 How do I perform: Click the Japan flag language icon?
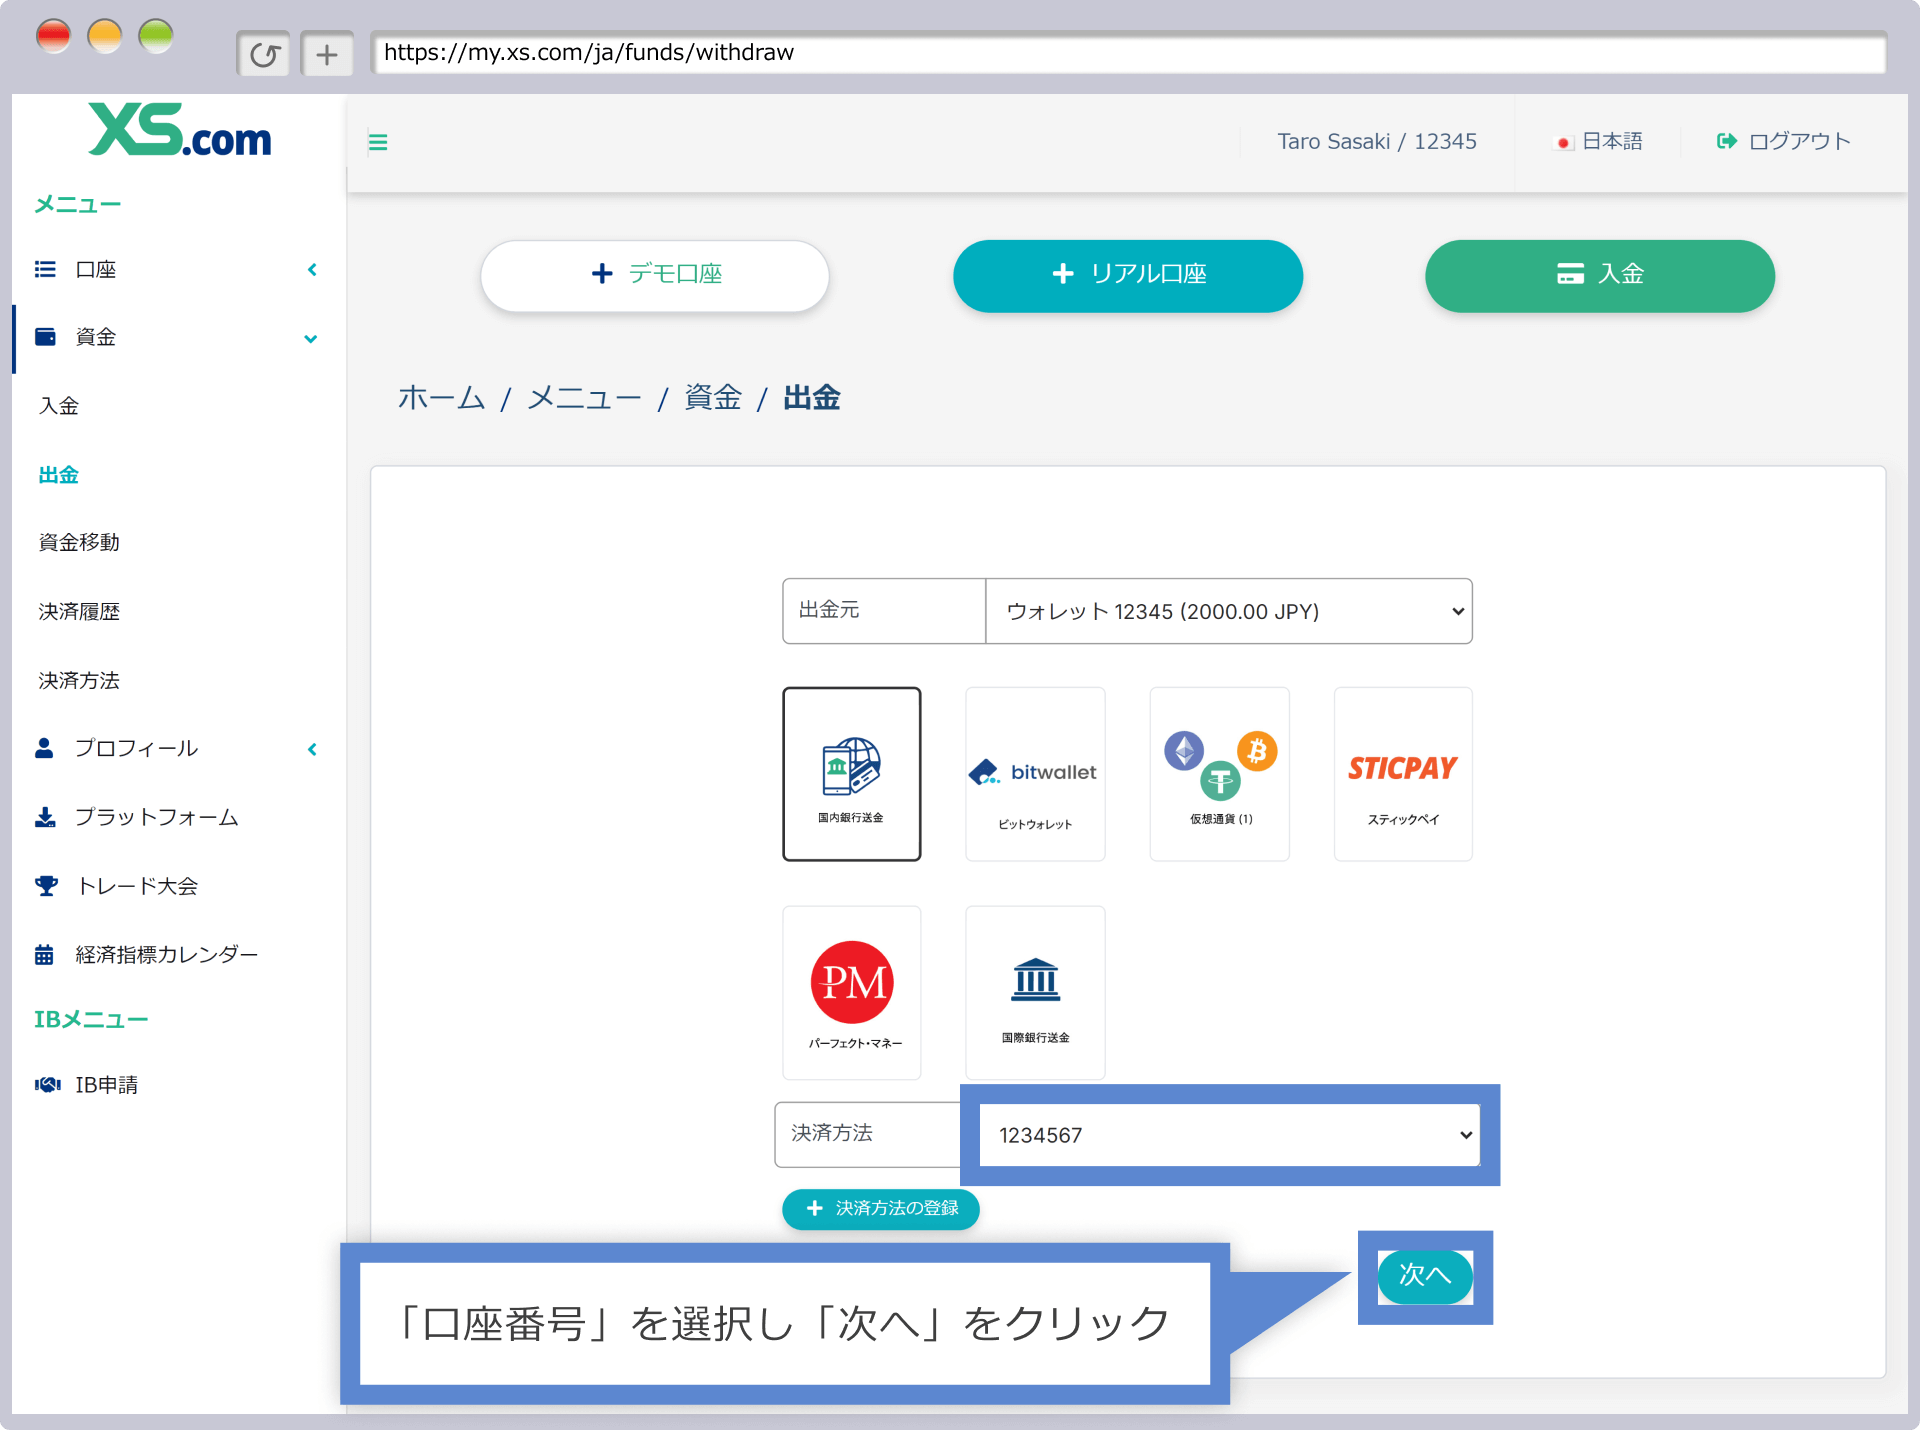(1563, 142)
